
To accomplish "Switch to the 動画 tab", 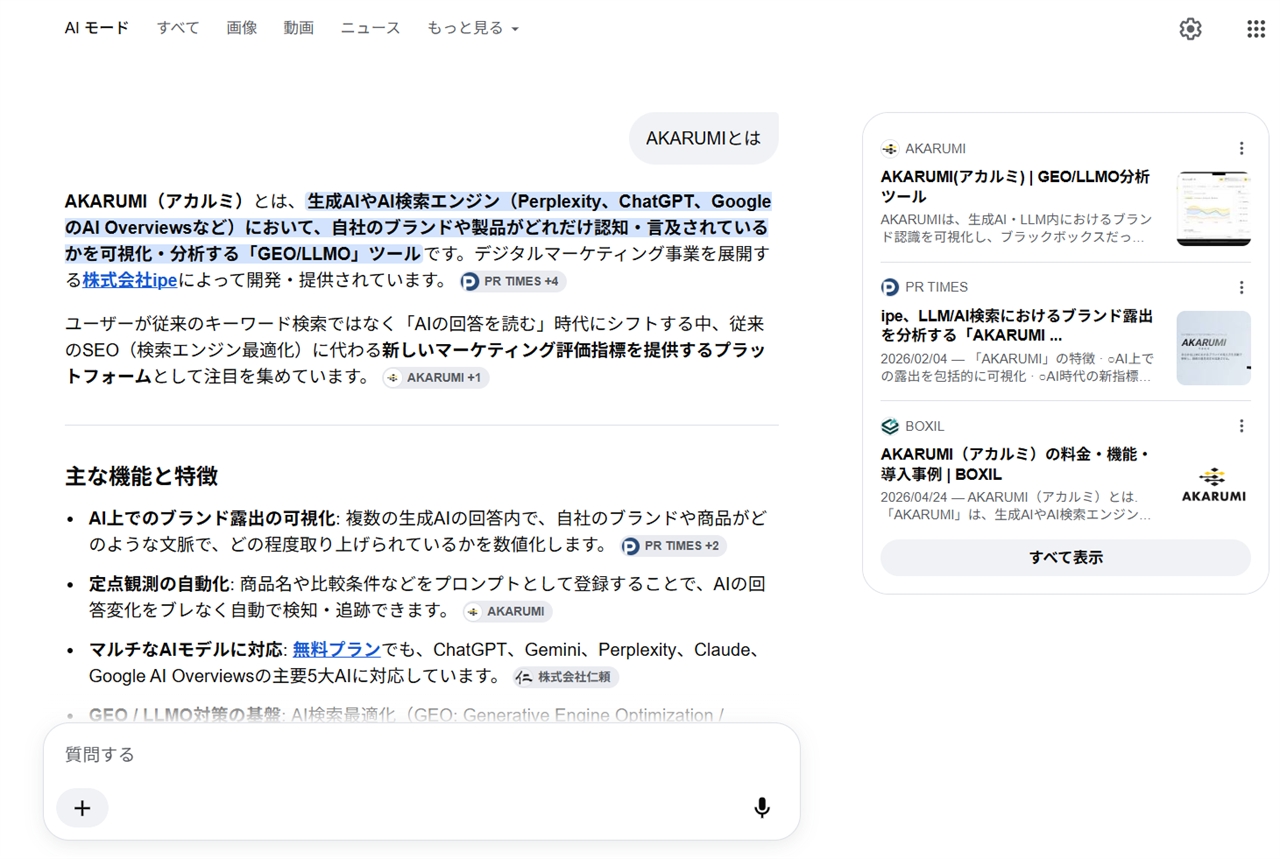I will click(298, 28).
